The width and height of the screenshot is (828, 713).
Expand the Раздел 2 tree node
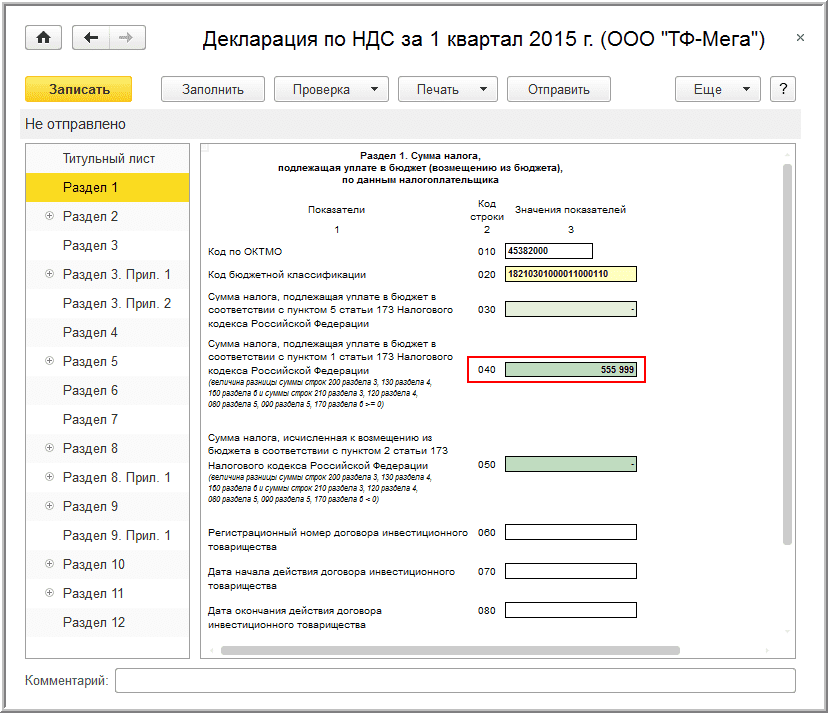click(50, 215)
